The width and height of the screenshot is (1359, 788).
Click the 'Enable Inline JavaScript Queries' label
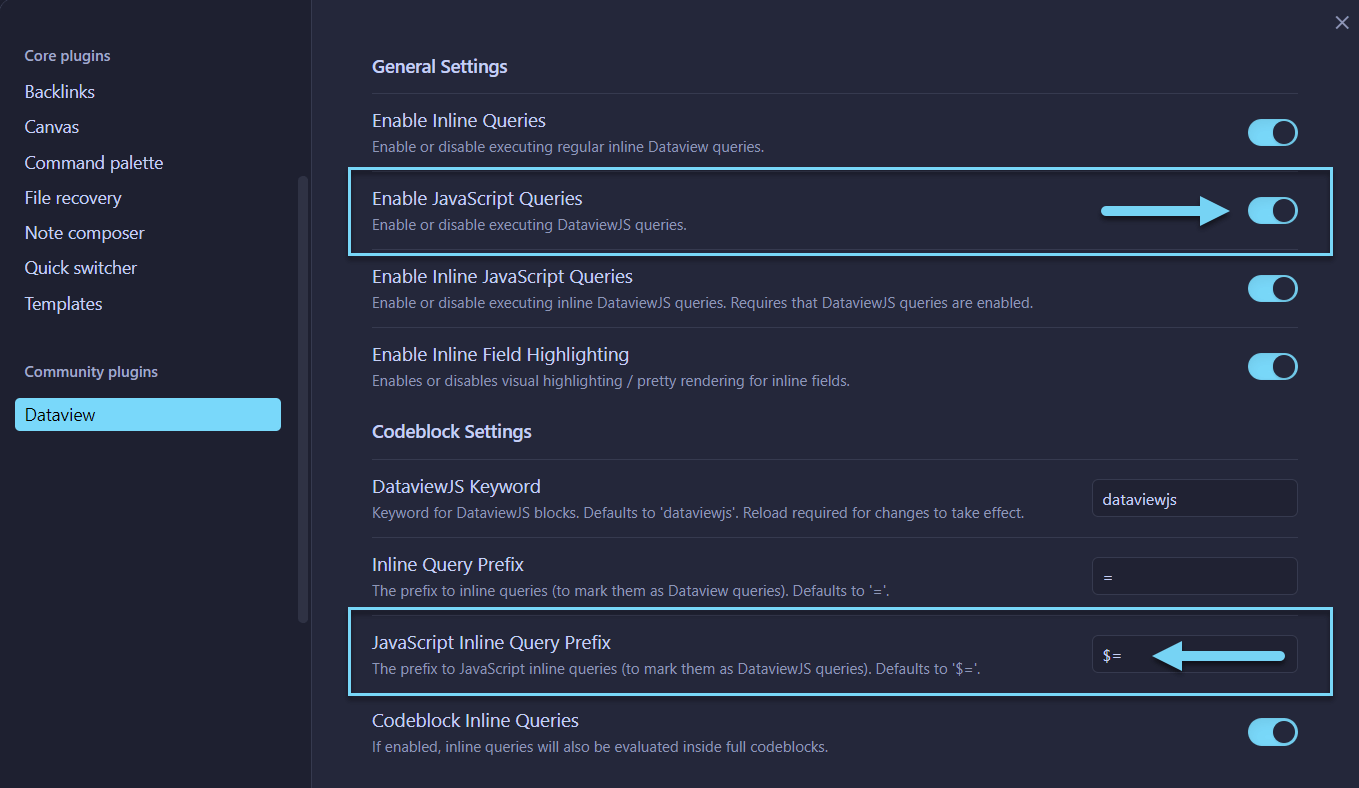tap(502, 277)
